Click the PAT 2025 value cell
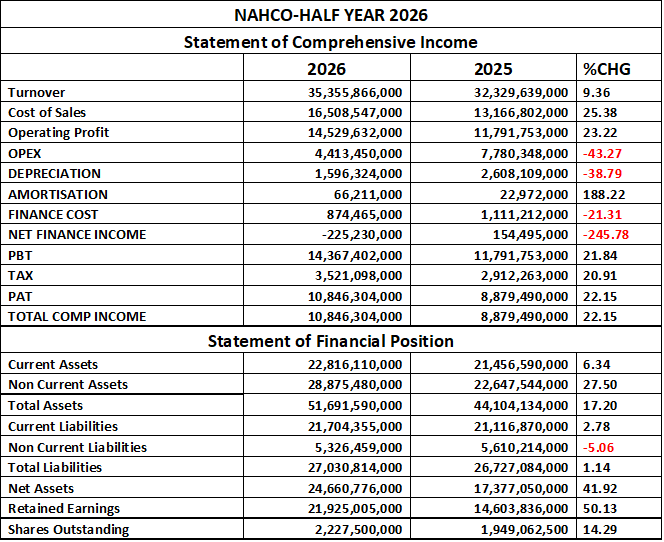664x542 pixels. click(493, 296)
